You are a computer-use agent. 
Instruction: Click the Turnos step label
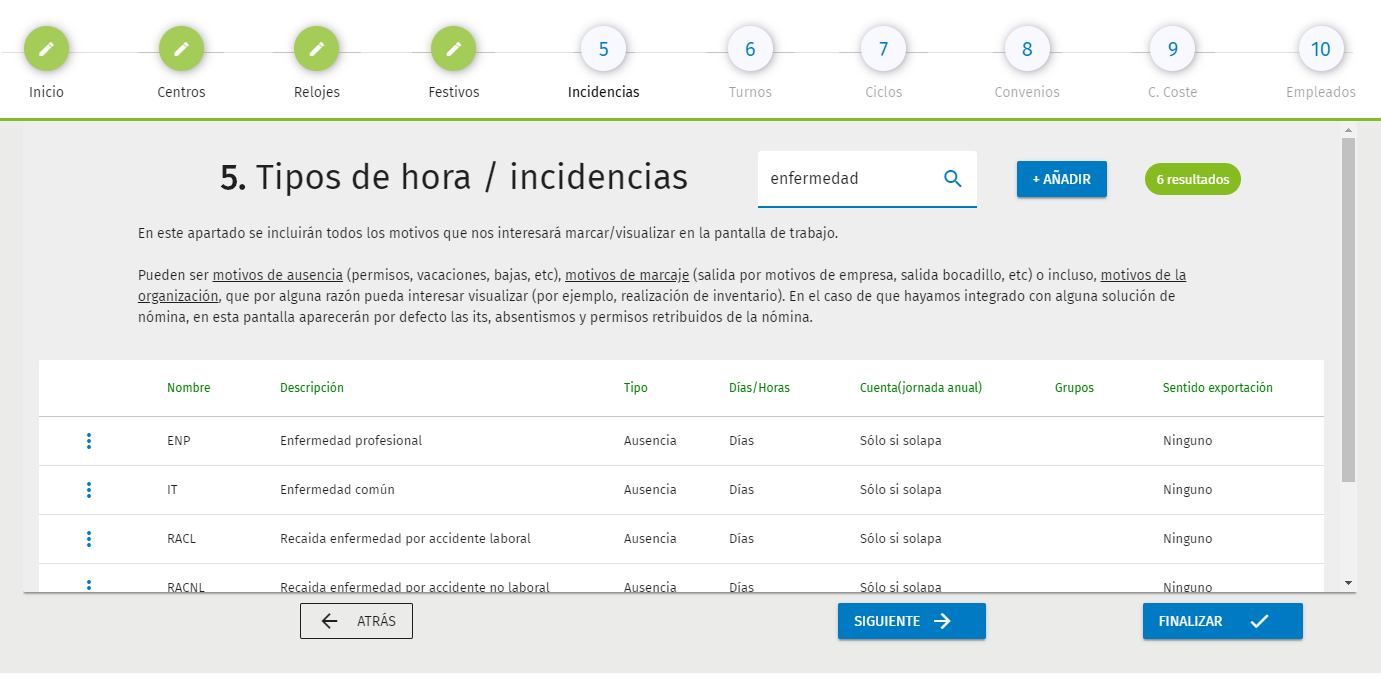coord(750,92)
